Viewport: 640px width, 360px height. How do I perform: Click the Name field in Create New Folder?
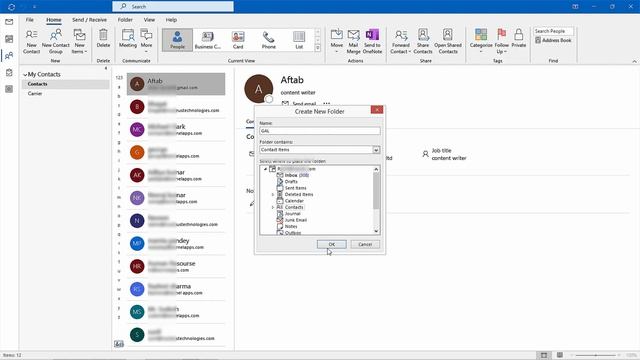coord(320,131)
